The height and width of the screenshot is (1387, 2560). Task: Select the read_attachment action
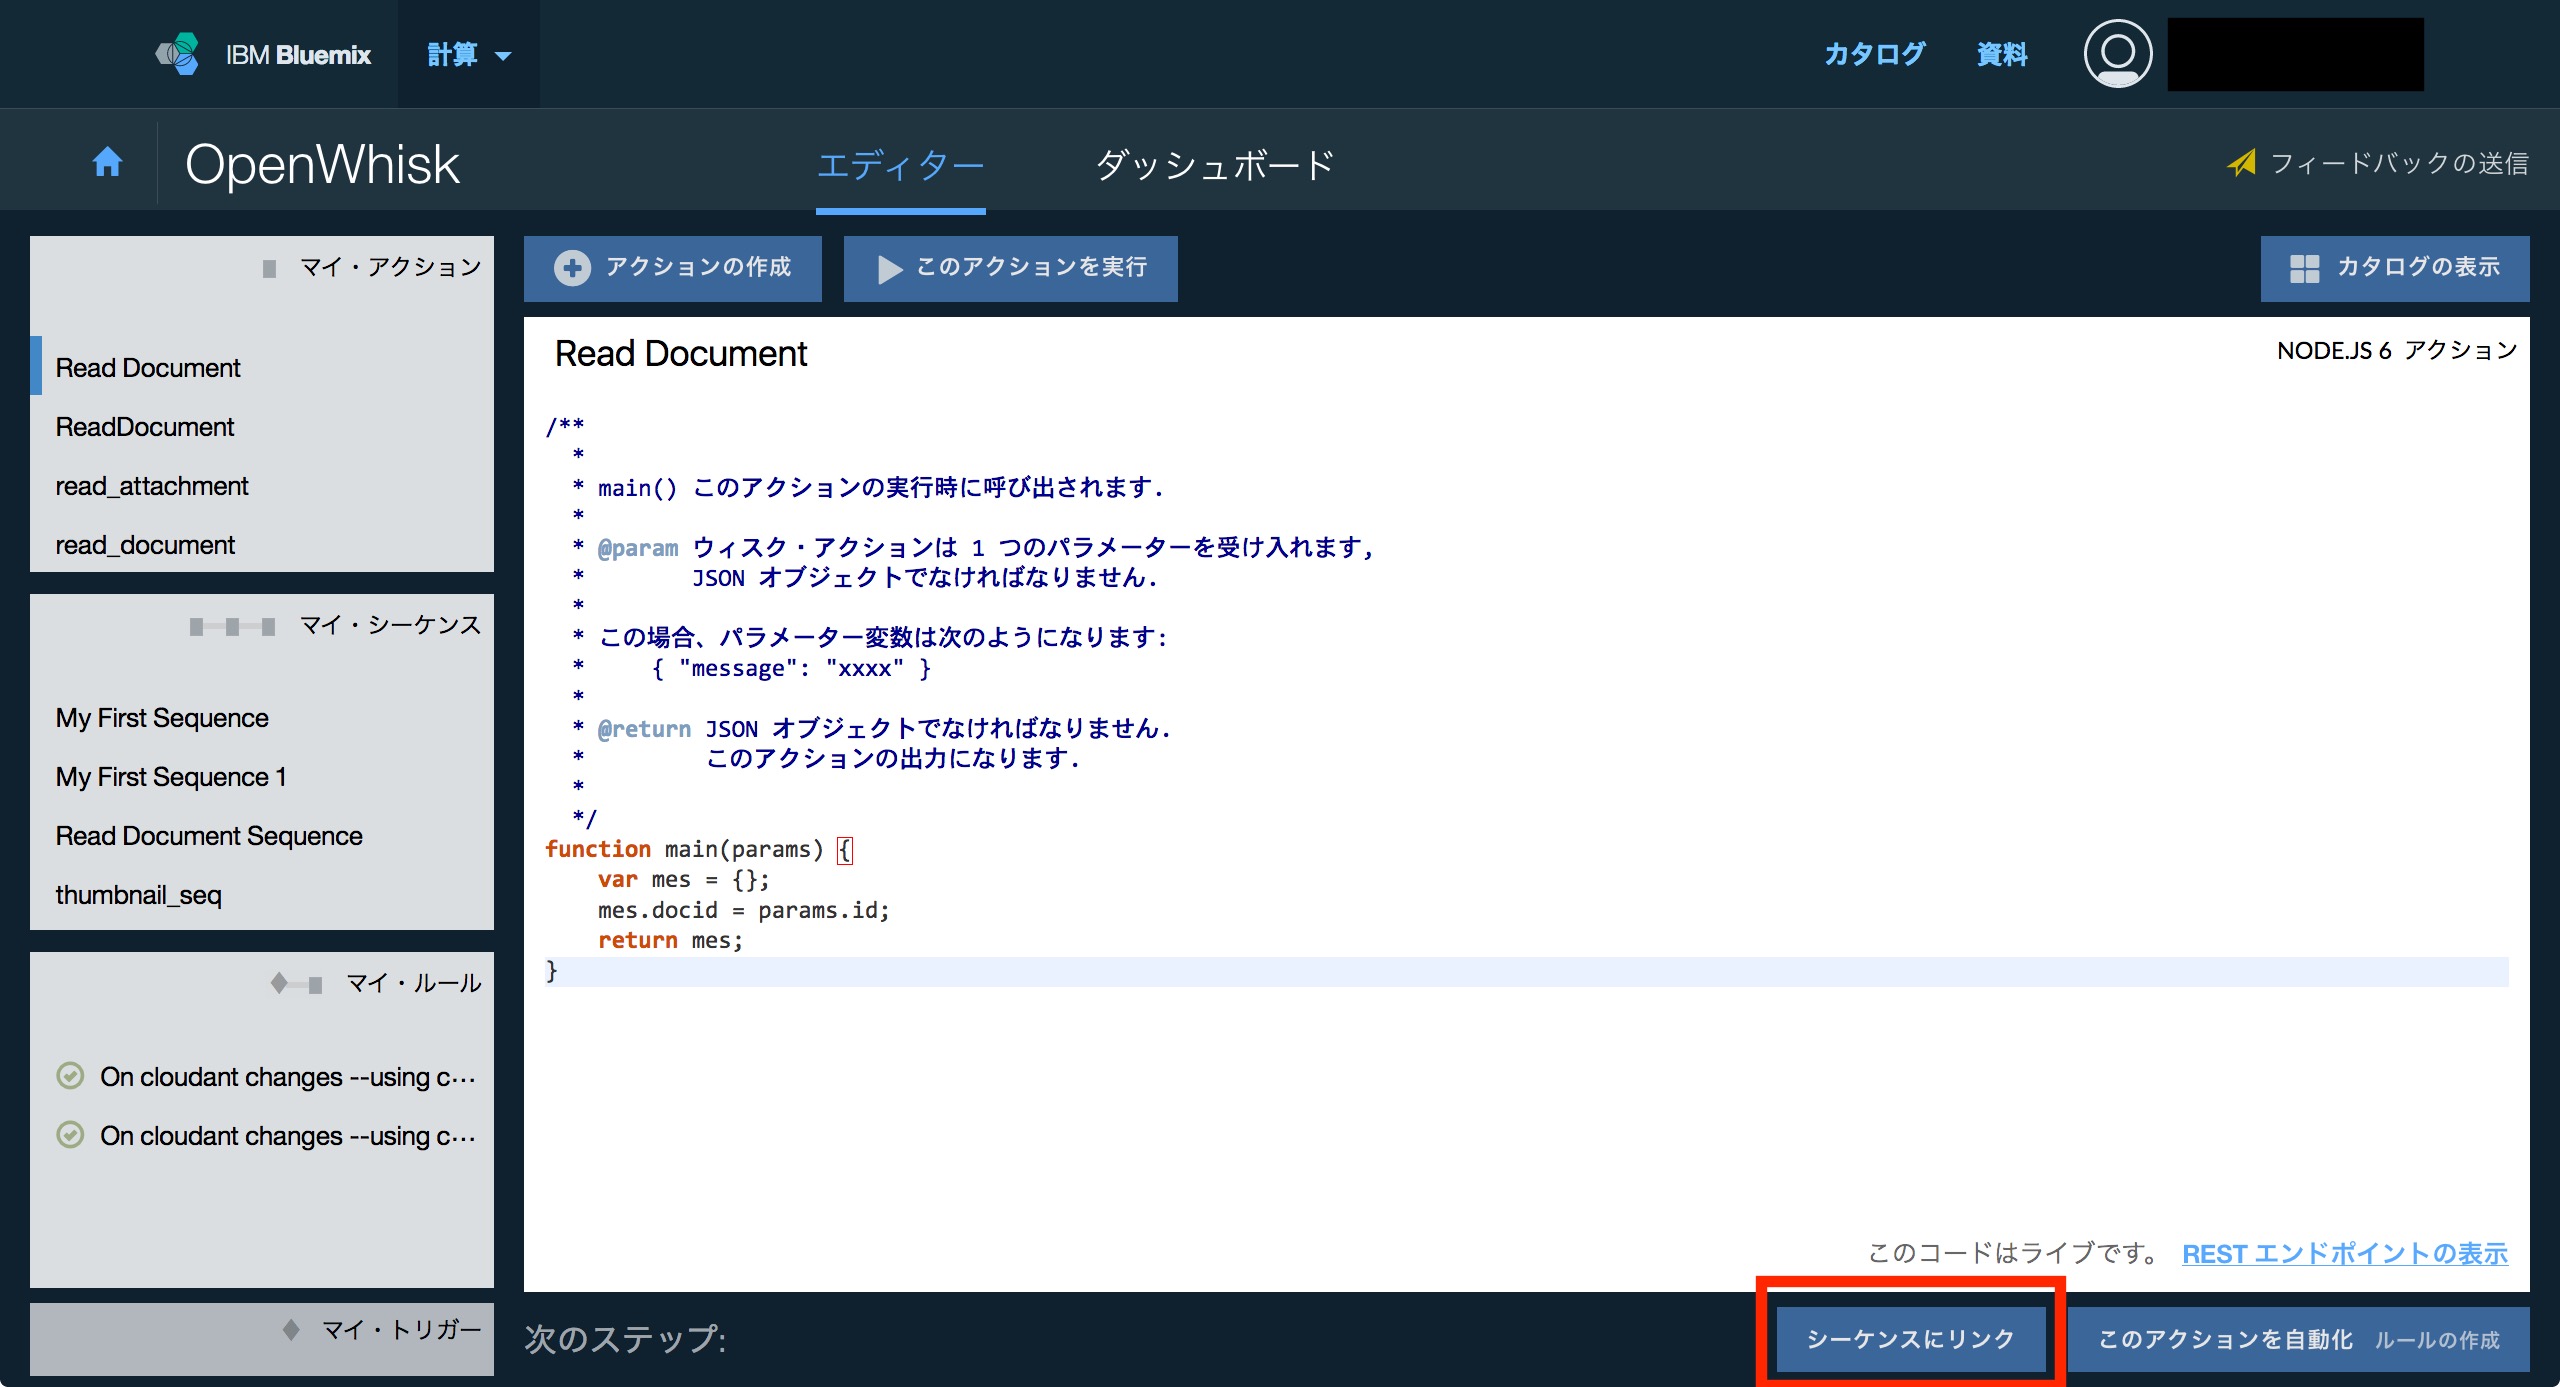[x=262, y=485]
